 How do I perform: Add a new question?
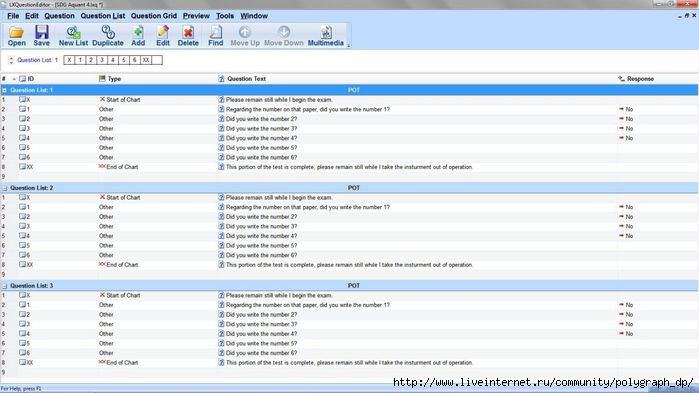coord(138,36)
